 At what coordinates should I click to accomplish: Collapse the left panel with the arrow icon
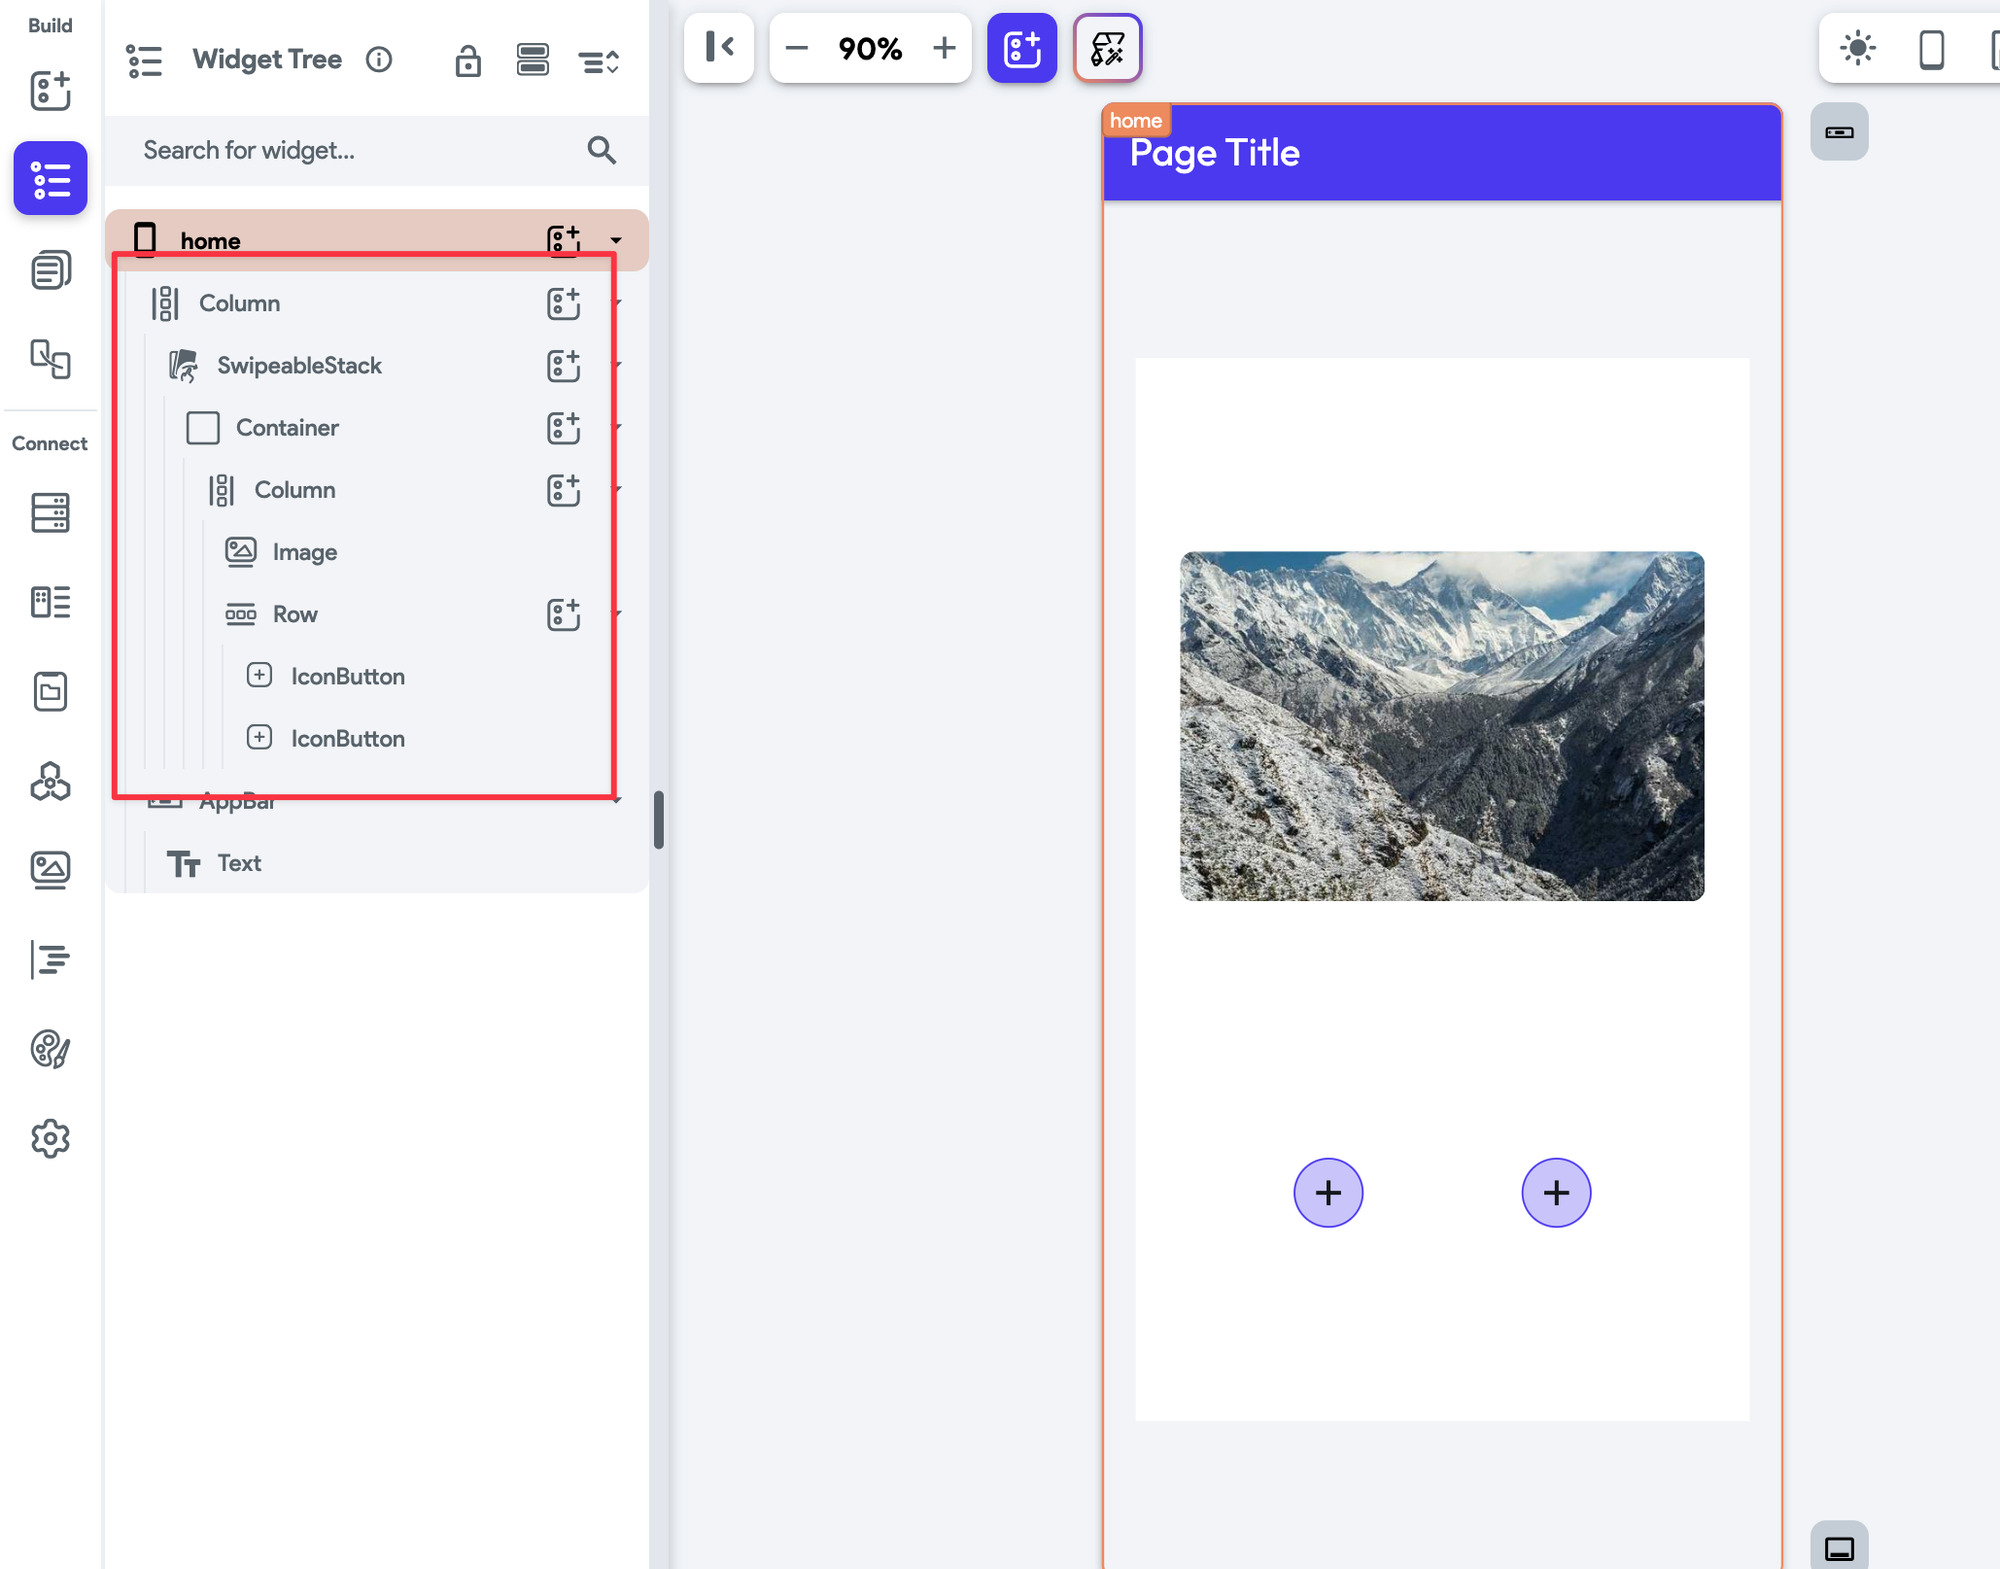click(719, 47)
